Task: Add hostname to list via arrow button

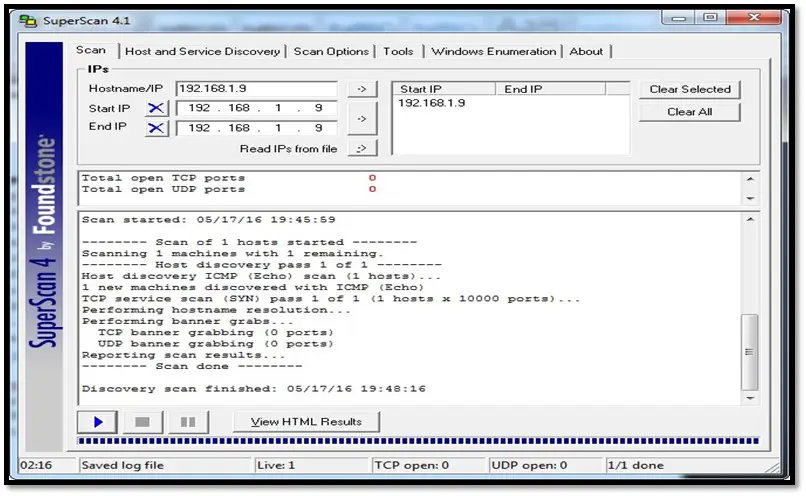Action: (361, 89)
